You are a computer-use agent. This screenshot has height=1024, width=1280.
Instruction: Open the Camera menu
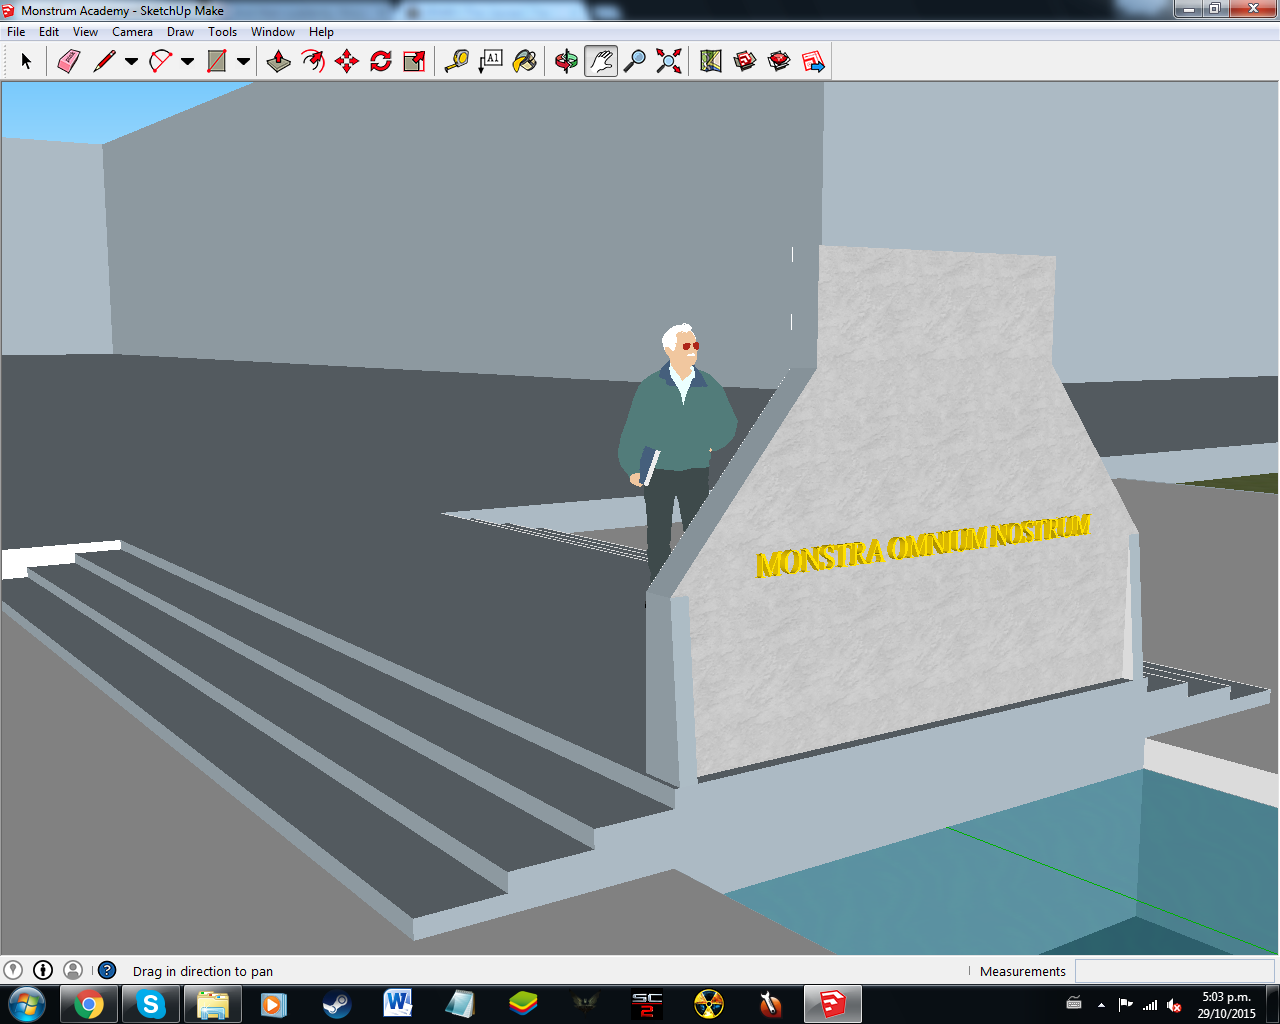[132, 32]
